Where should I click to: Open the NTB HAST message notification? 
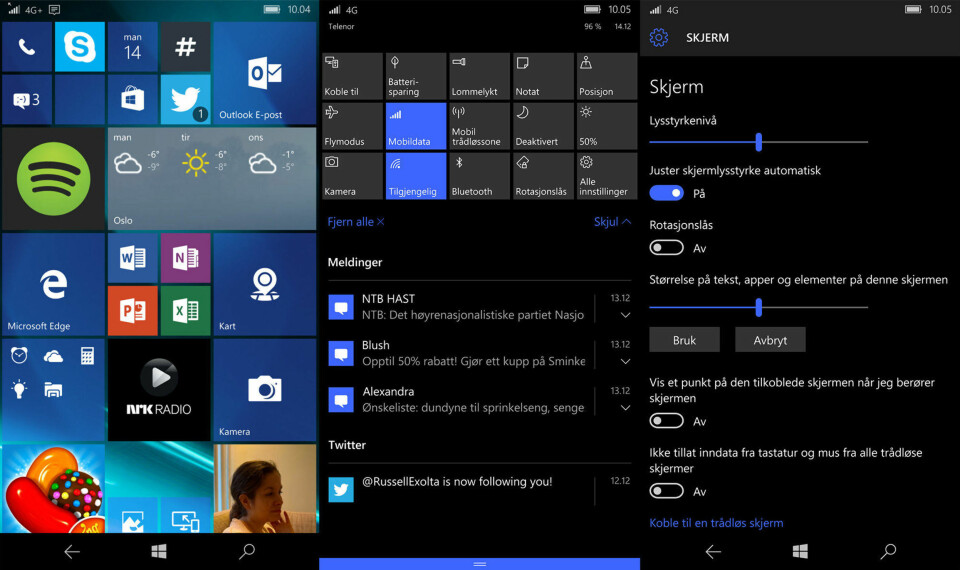pos(459,307)
